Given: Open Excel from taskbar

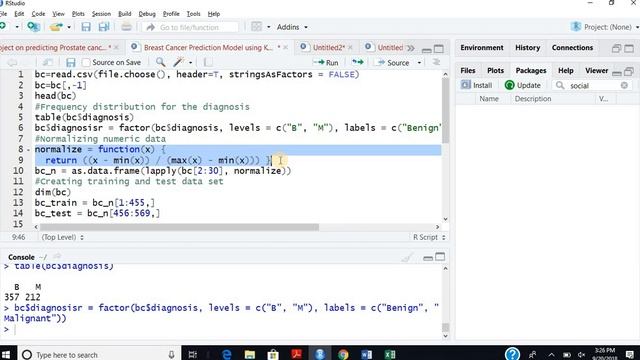Looking at the screenshot, I should click(x=390, y=354).
